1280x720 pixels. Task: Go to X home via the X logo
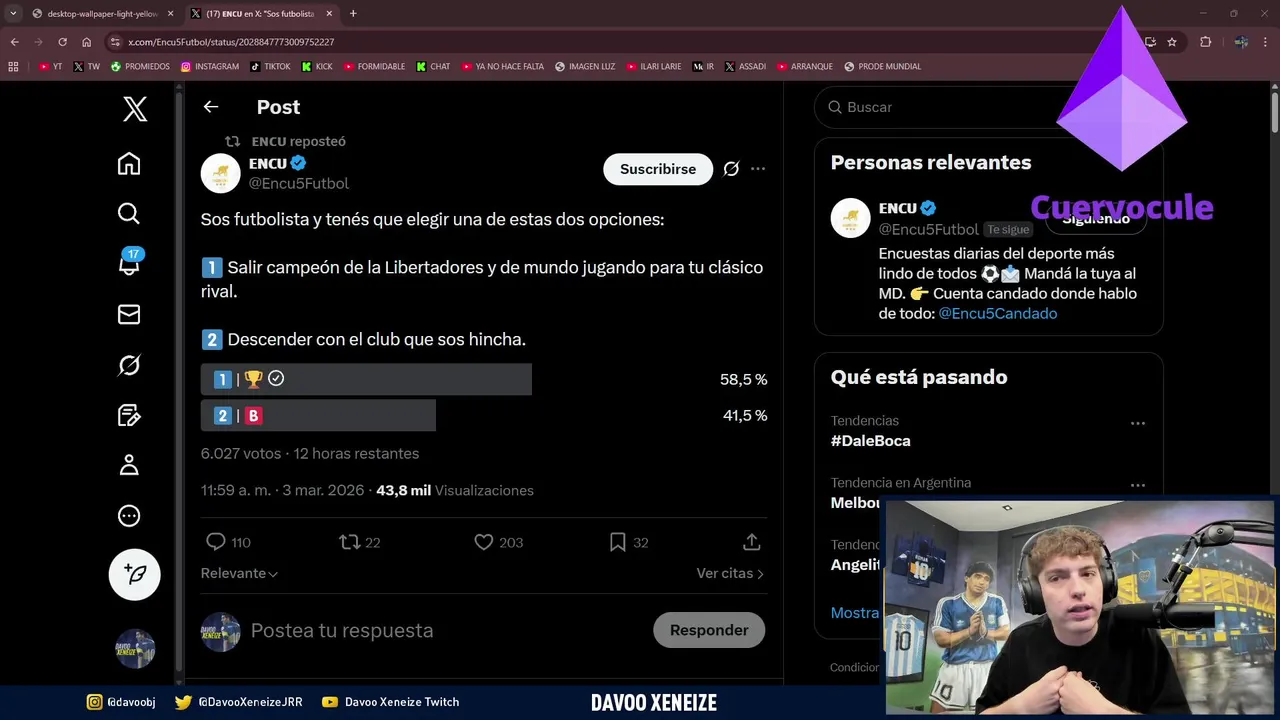pos(135,108)
